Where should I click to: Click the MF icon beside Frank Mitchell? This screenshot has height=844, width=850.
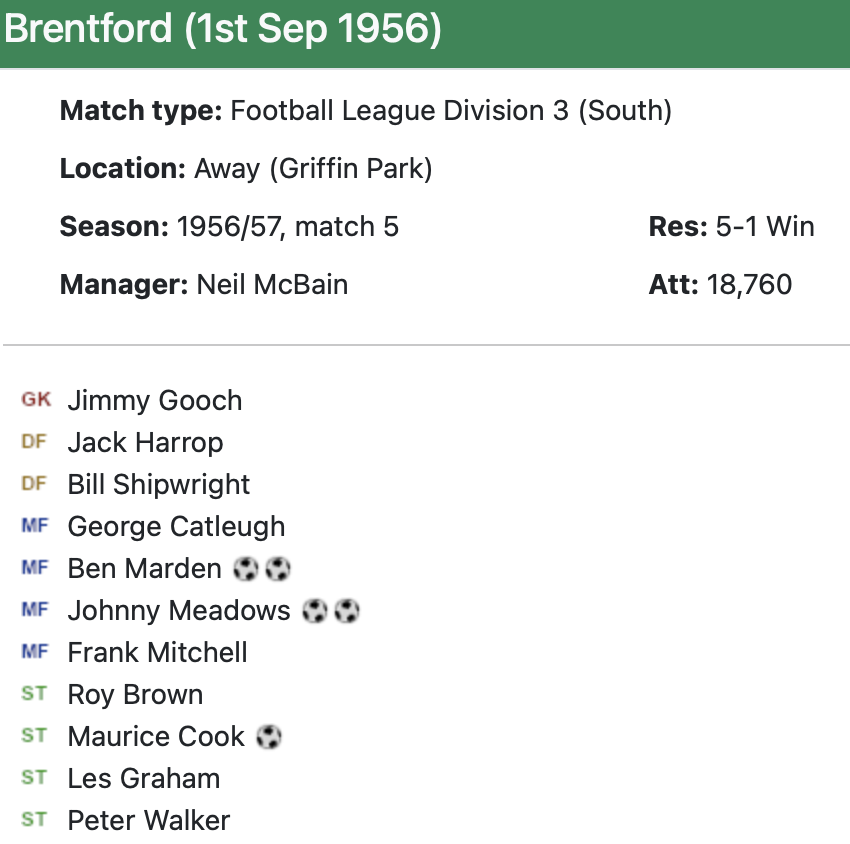(34, 652)
